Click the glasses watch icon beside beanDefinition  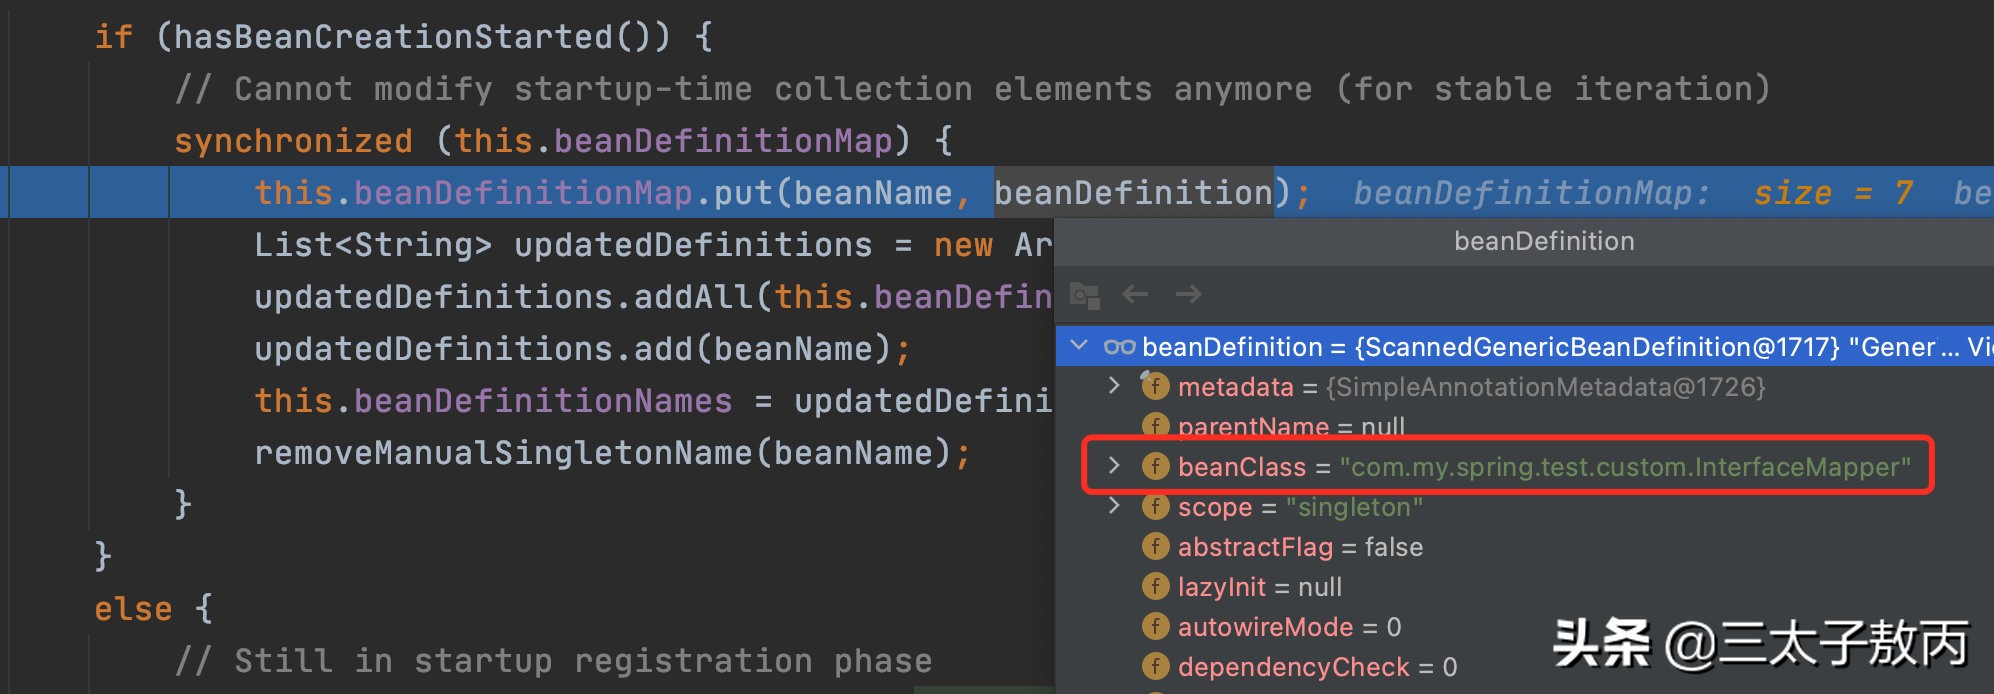tap(1119, 347)
